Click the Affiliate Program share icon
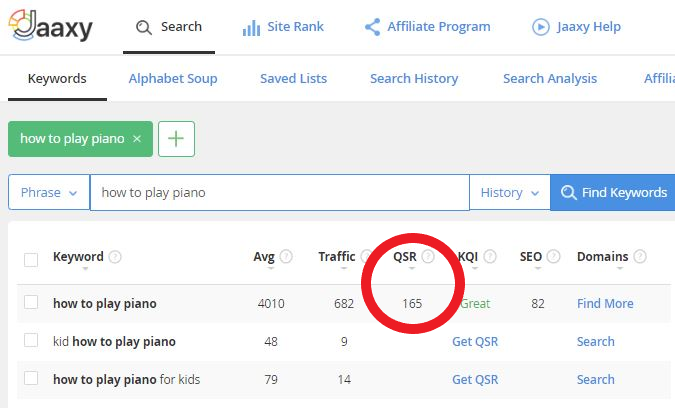675x408 pixels. click(372, 27)
